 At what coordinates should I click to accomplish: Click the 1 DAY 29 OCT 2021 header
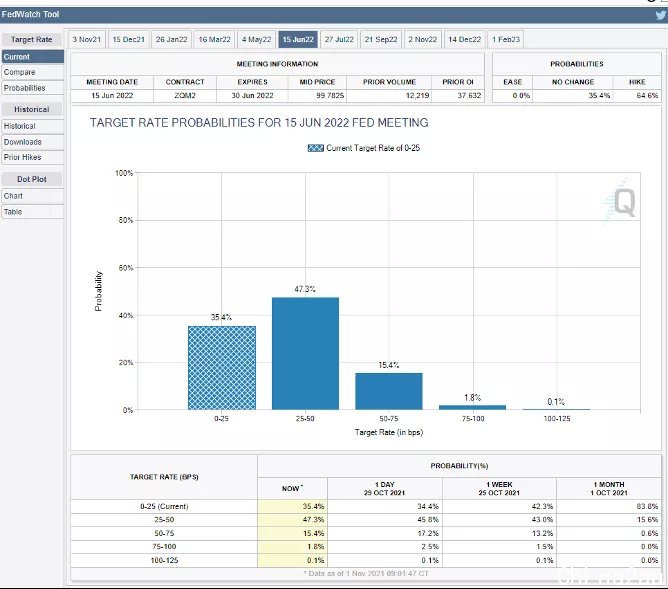tap(385, 488)
